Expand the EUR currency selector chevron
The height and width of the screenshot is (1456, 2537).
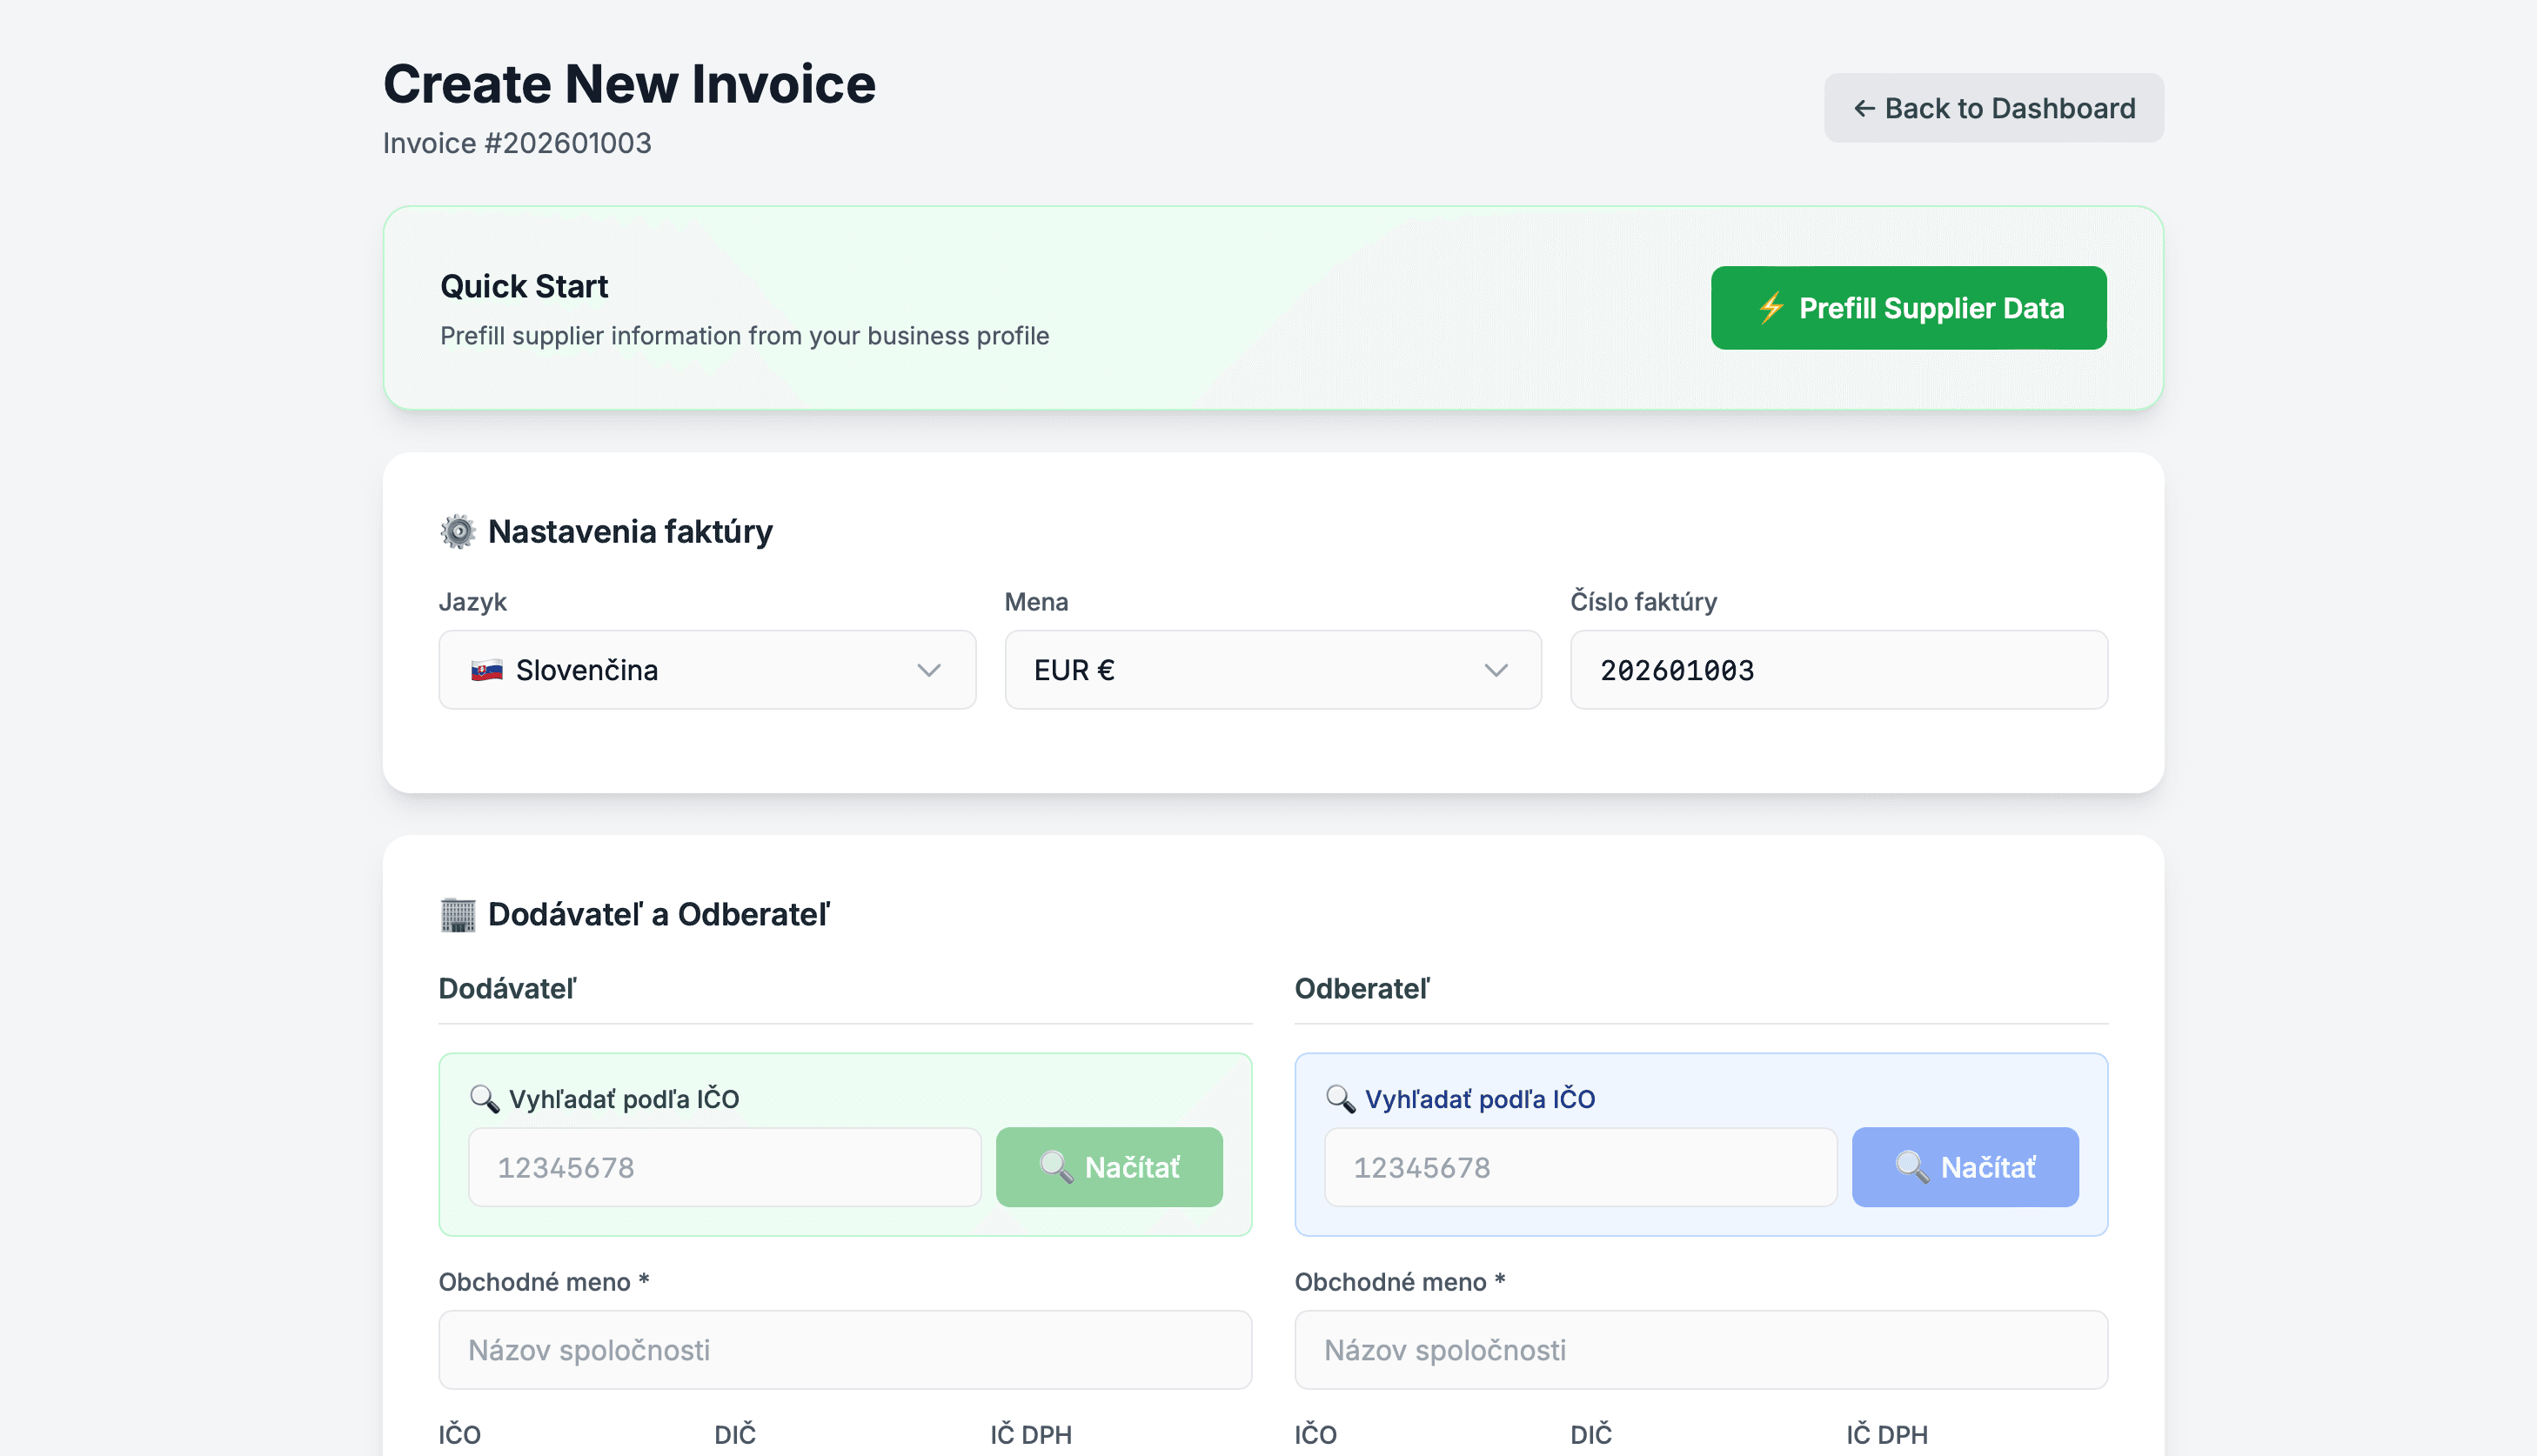[x=1497, y=670]
